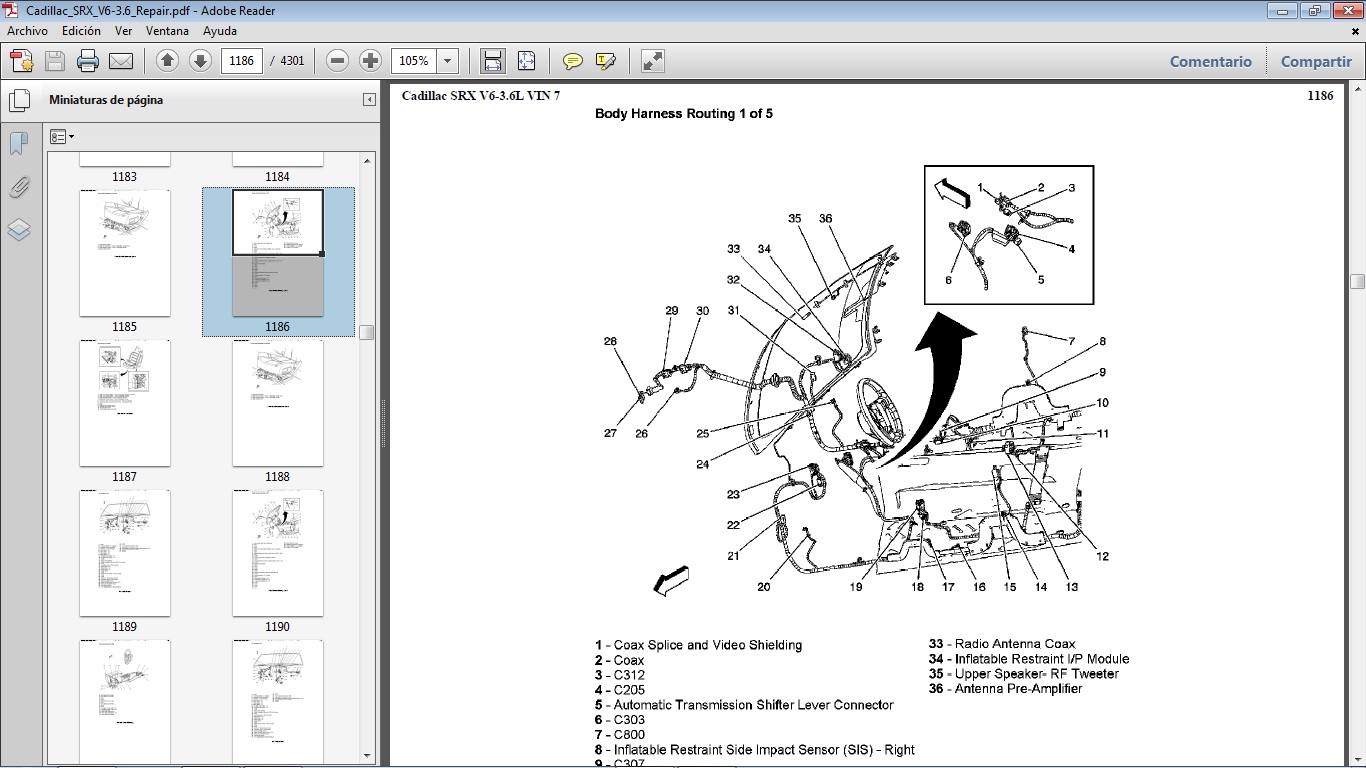Click the 'Body Harness Routing 1 of 5' heading

point(684,114)
